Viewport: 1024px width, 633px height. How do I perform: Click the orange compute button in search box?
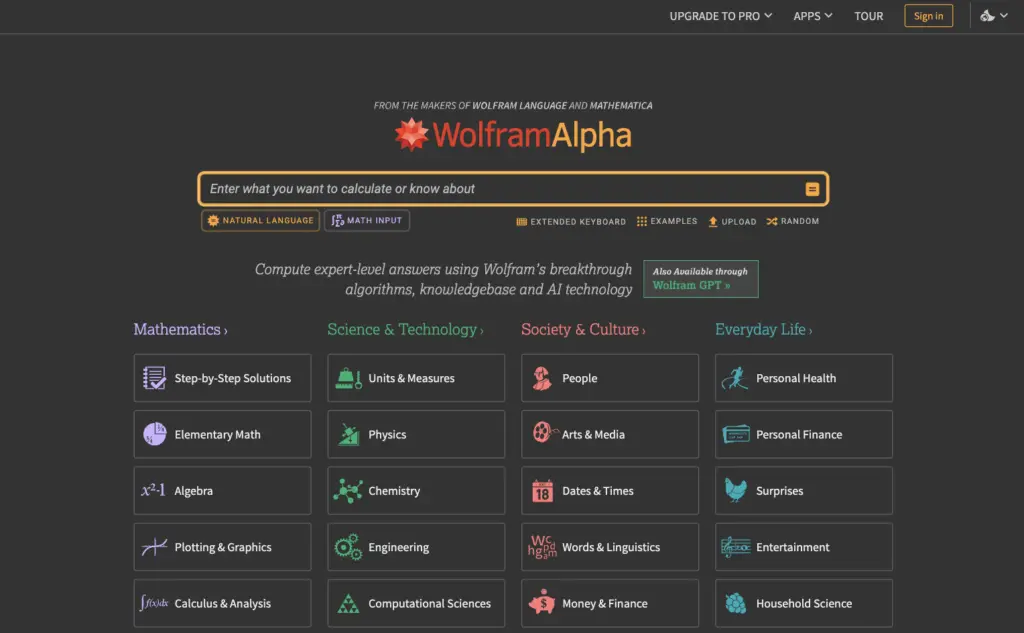(812, 189)
